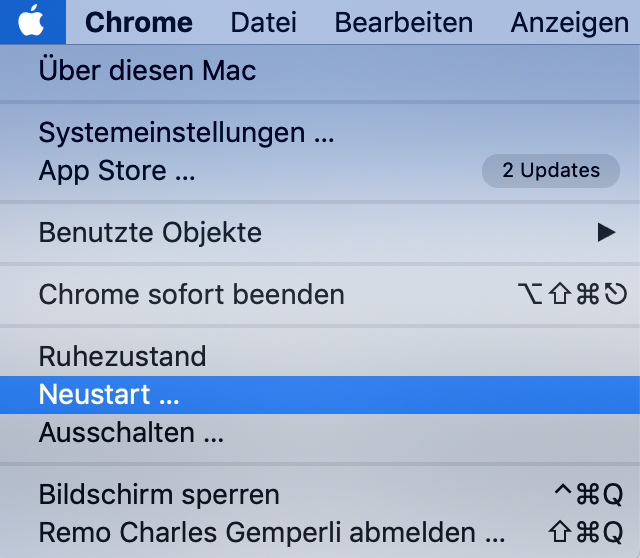The image size is (640, 558).
Task: Open the Datei menu
Action: (x=264, y=22)
